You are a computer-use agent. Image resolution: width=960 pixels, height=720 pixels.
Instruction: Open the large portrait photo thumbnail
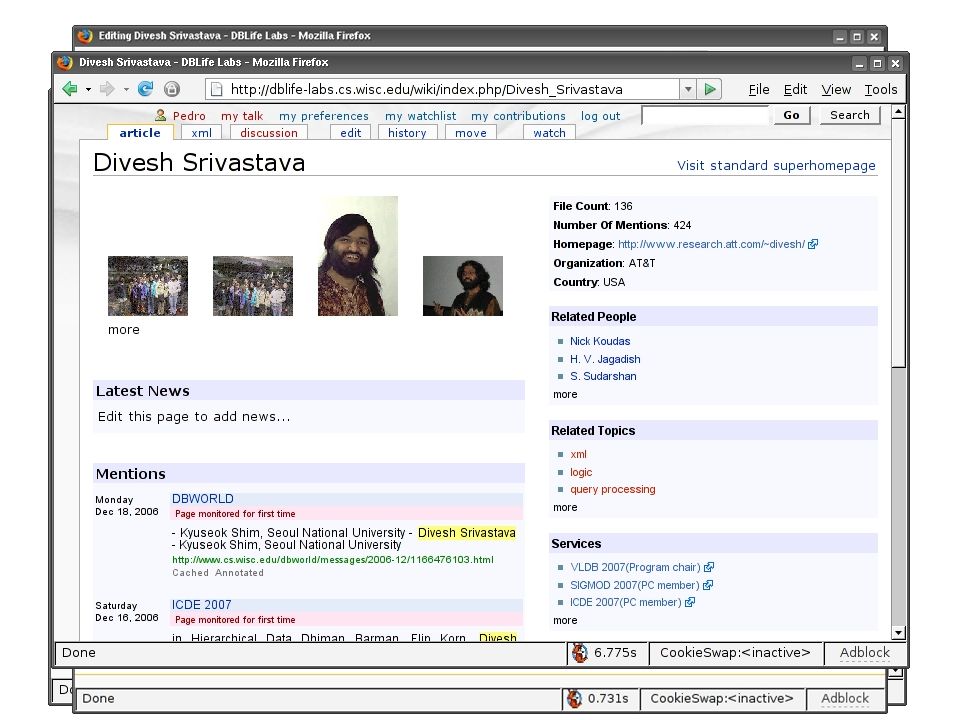(358, 256)
